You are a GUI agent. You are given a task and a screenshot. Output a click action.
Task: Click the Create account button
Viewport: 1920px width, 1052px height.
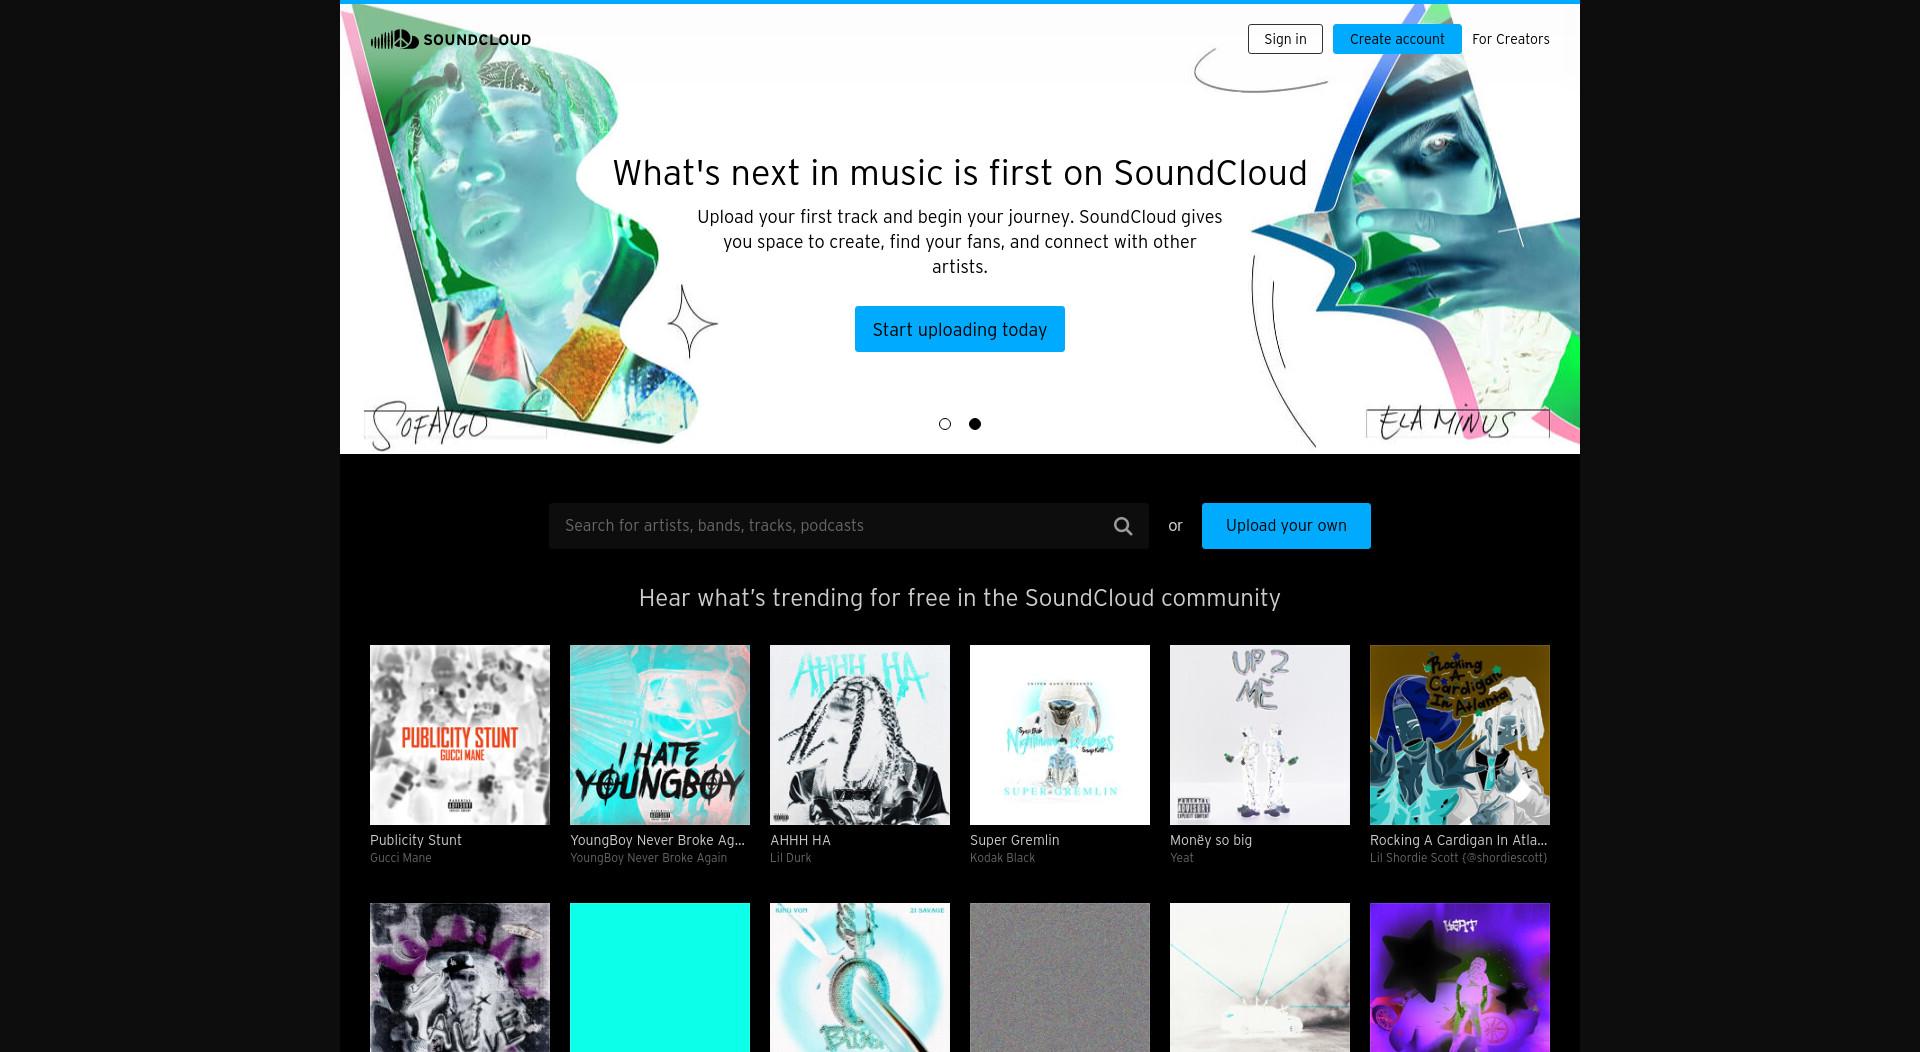(1397, 39)
